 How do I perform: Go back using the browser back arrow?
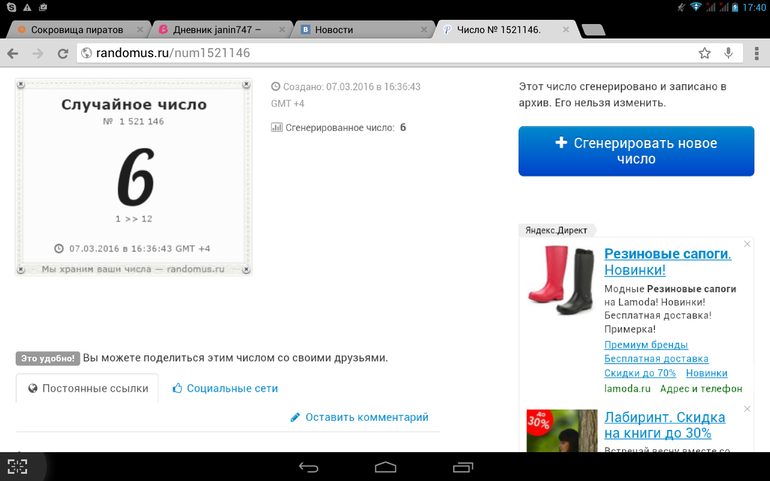[x=14, y=53]
